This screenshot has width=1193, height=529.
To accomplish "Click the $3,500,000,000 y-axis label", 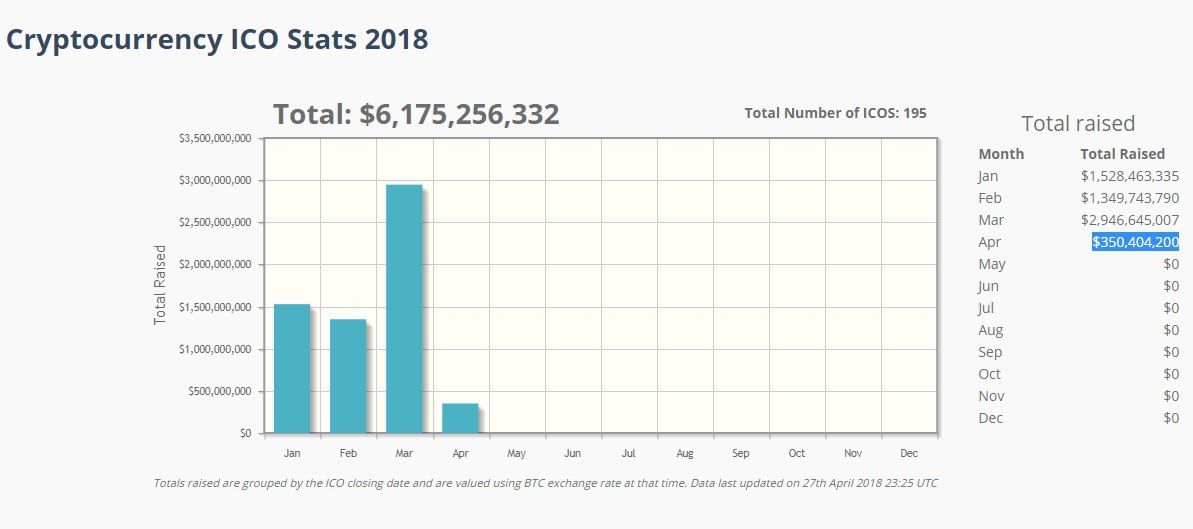I will click(214, 138).
